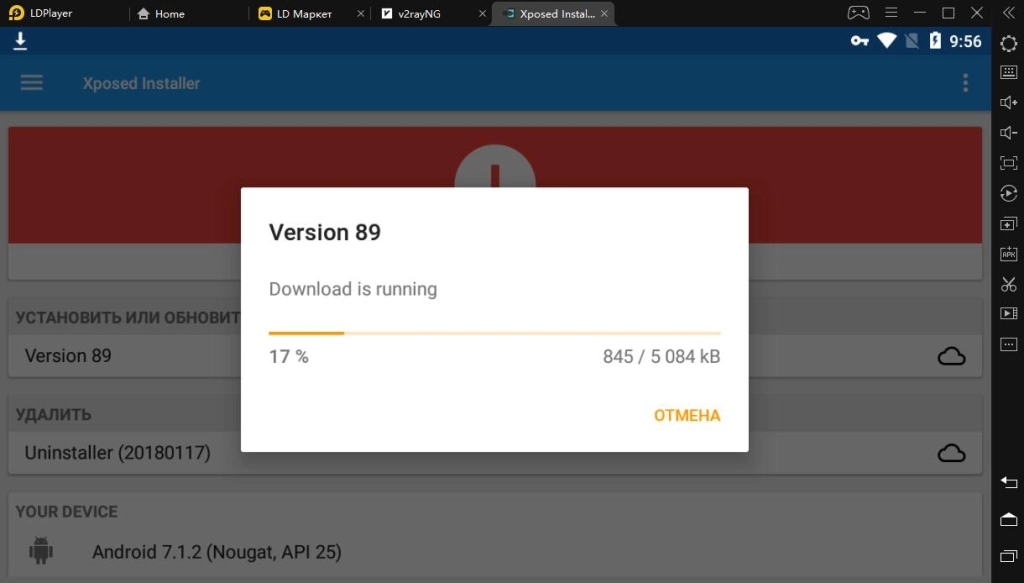Open Xposed Installer overflow menu

point(965,83)
